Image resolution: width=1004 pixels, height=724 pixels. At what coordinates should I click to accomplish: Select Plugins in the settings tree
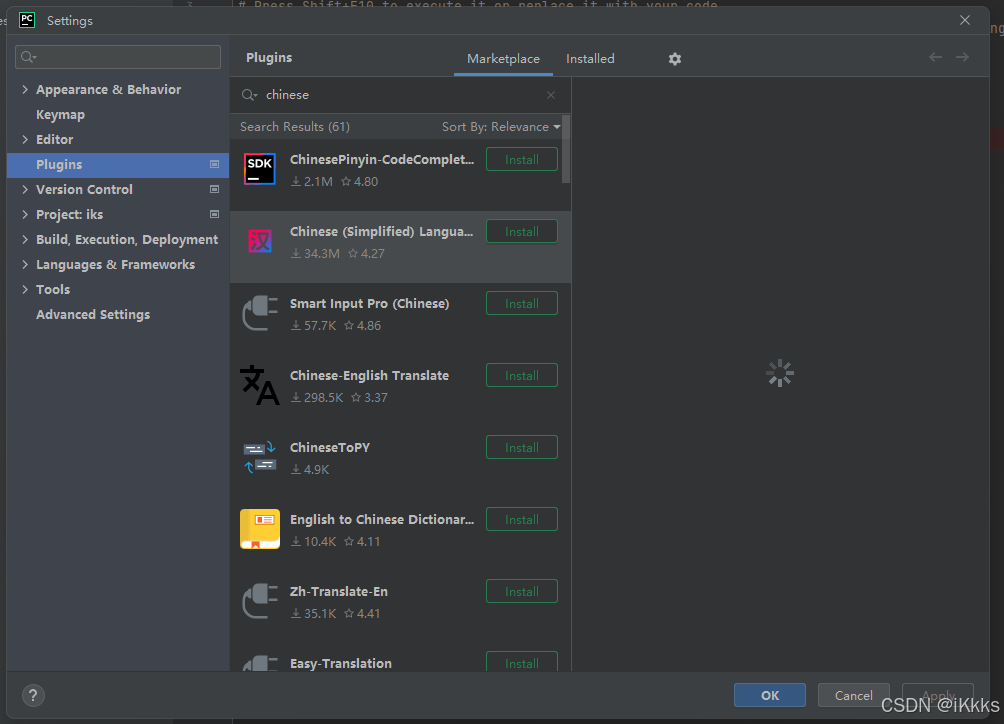pyautogui.click(x=118, y=165)
